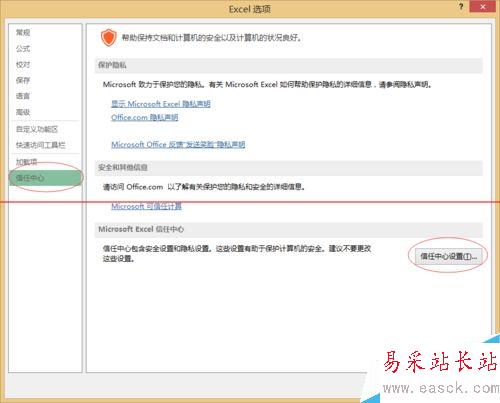
Task: Switch to the 校对 section
Action: [23, 64]
